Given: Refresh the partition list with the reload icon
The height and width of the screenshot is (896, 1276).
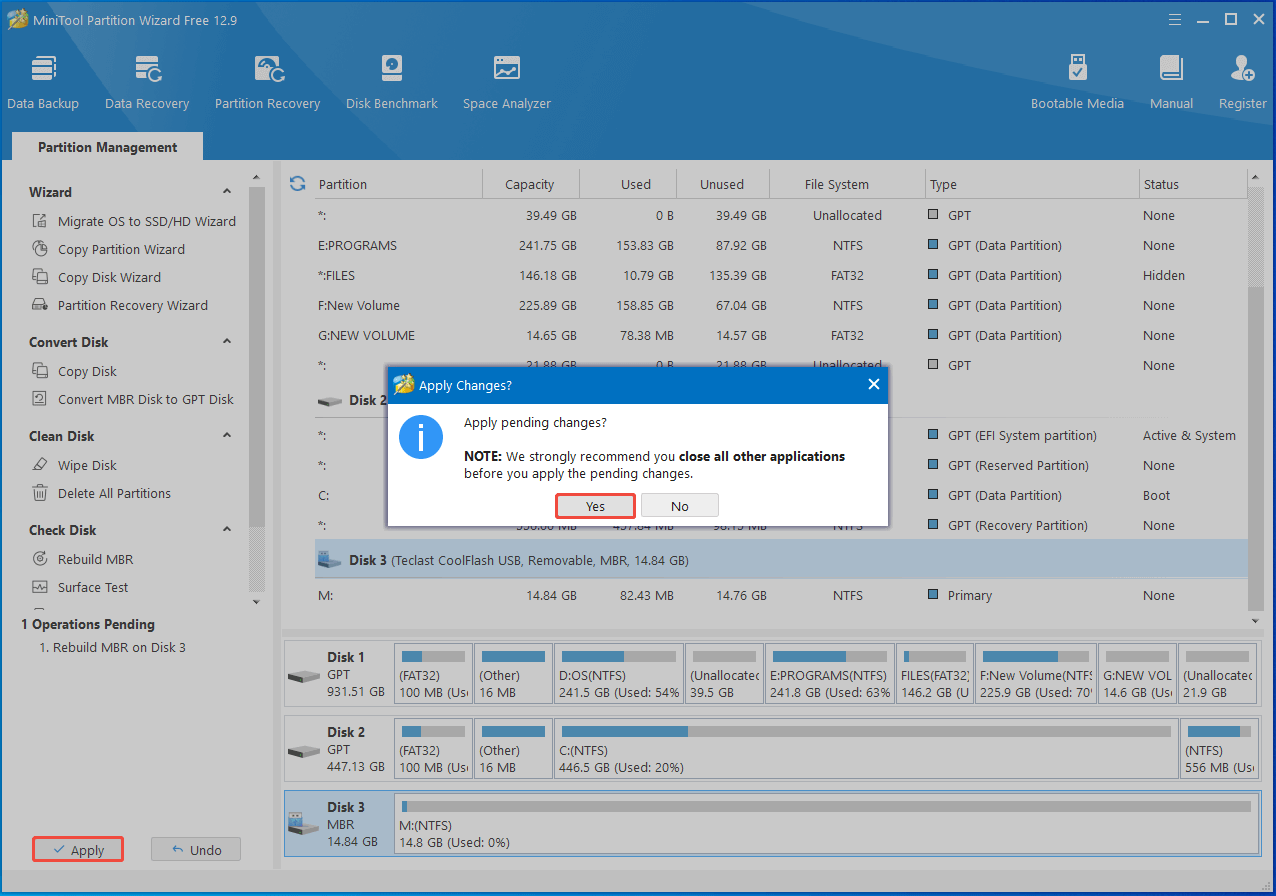Looking at the screenshot, I should click(x=297, y=184).
